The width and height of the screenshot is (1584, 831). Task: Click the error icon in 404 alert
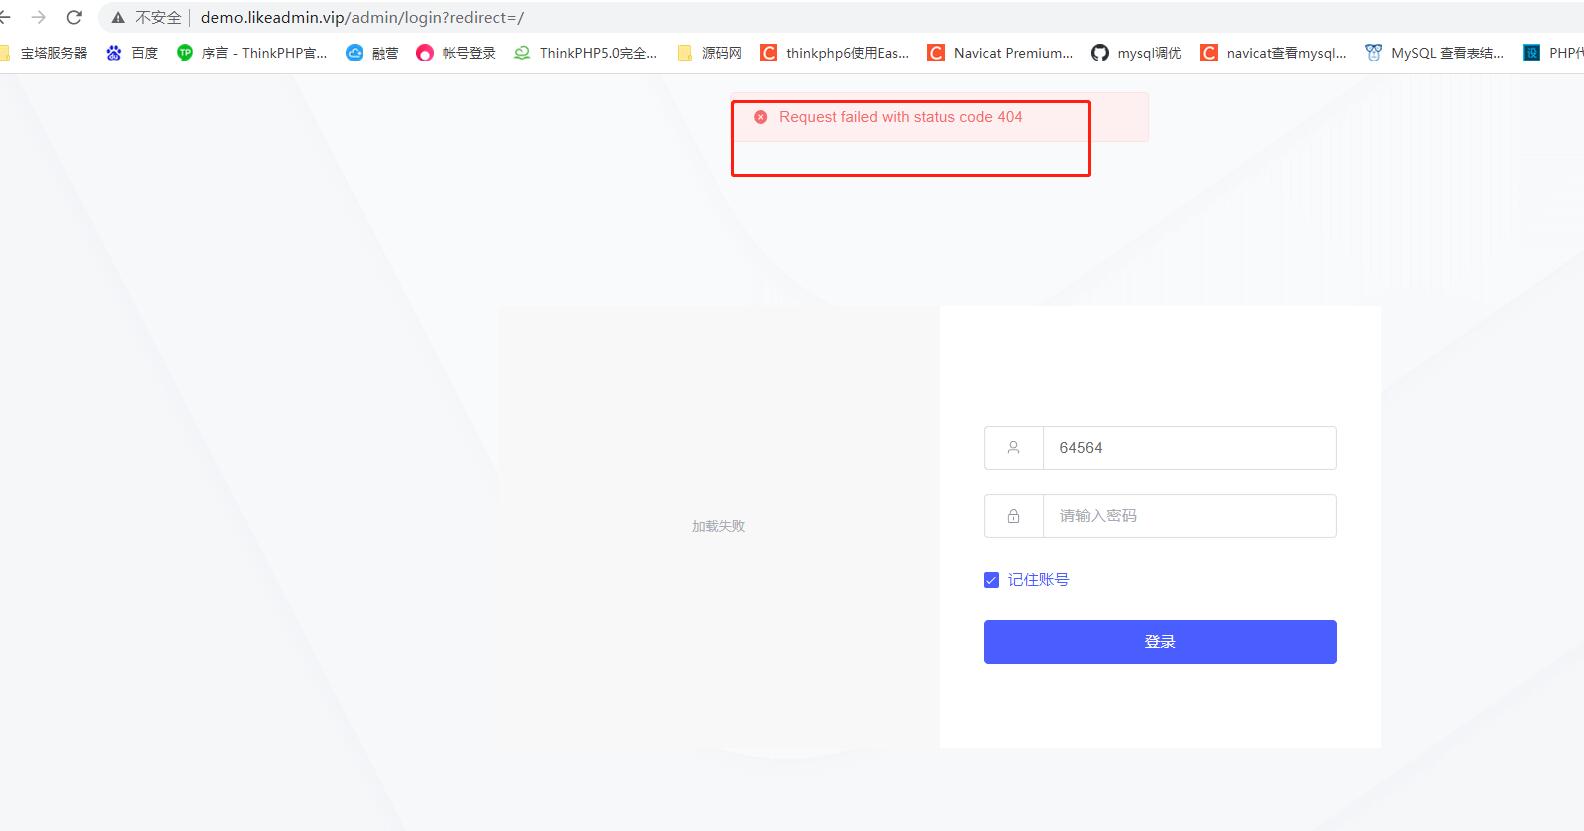point(760,117)
